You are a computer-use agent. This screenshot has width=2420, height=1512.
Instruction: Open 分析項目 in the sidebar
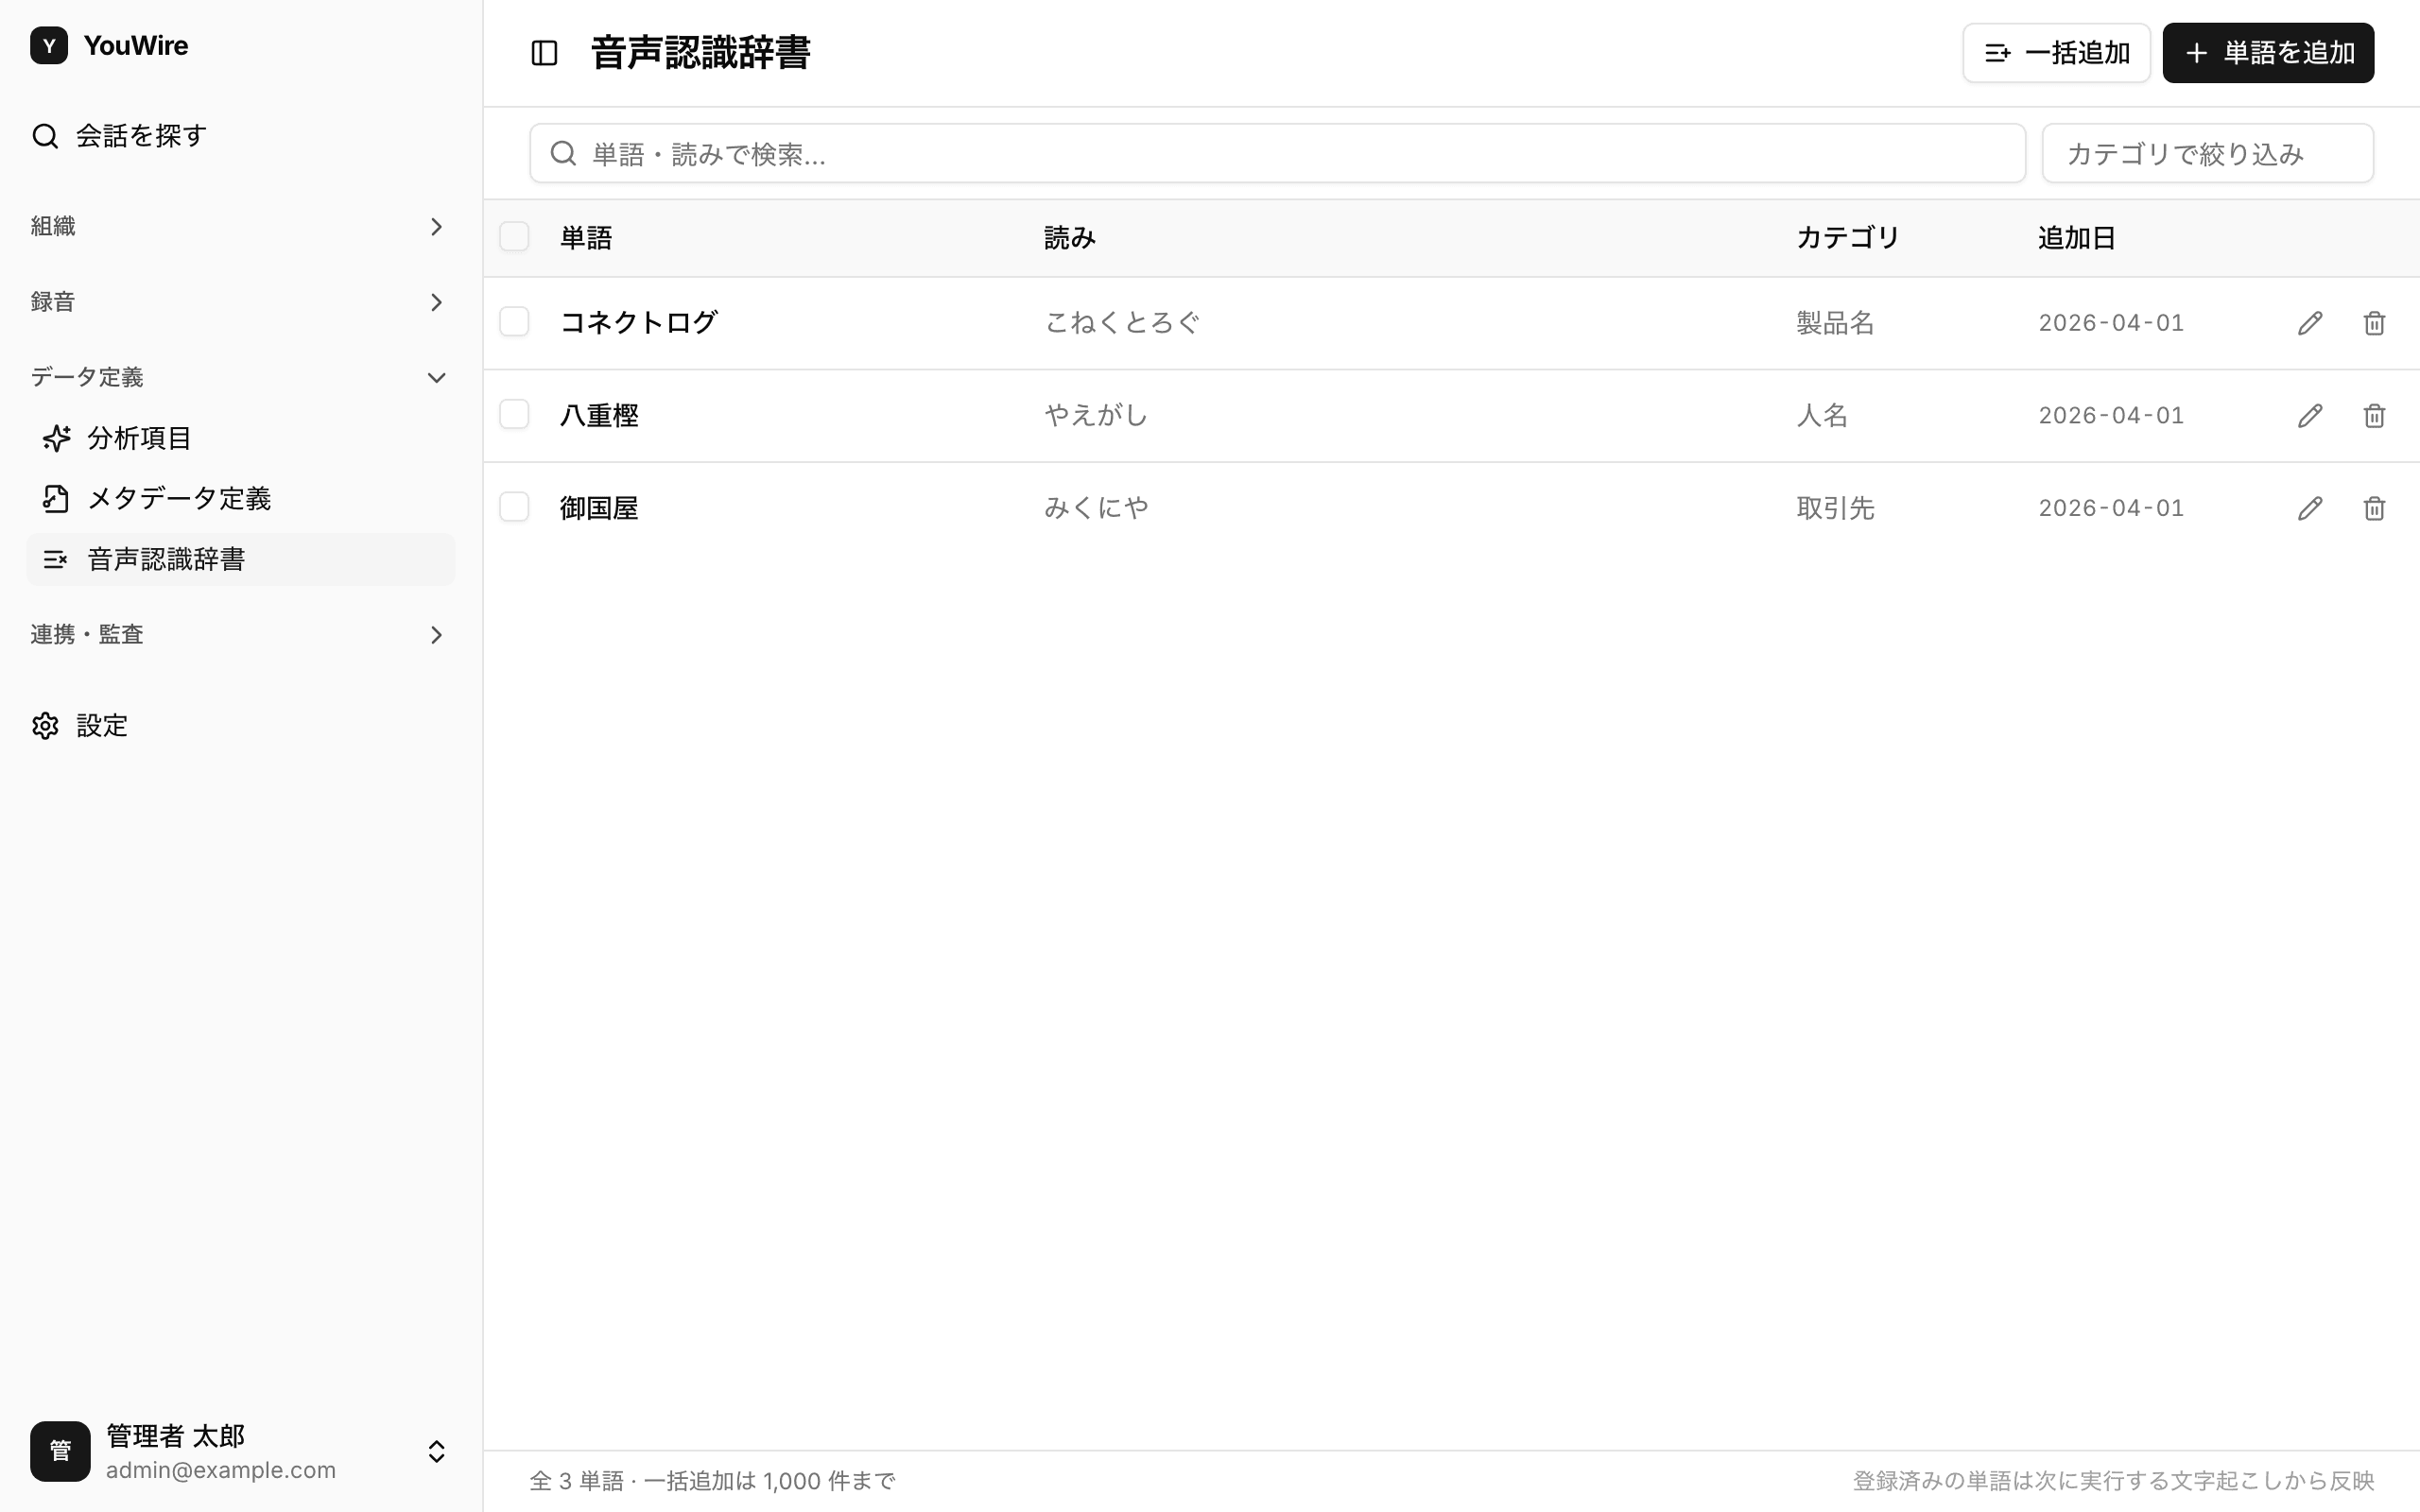click(x=240, y=438)
